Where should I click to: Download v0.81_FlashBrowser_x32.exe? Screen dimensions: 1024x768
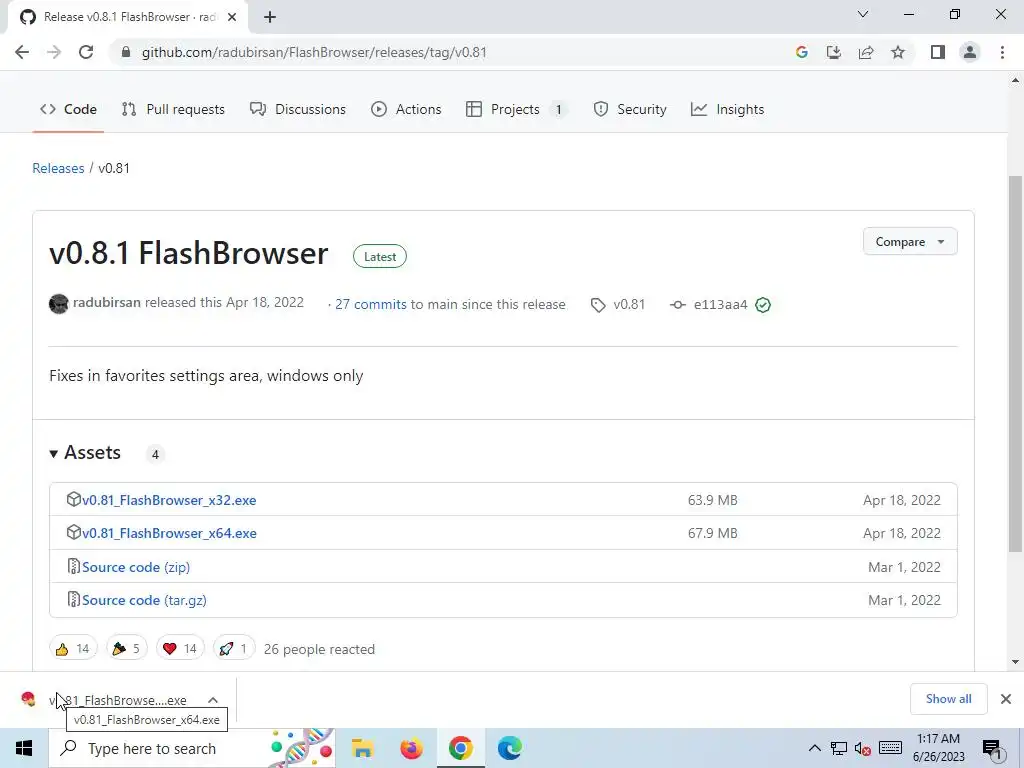(168, 500)
